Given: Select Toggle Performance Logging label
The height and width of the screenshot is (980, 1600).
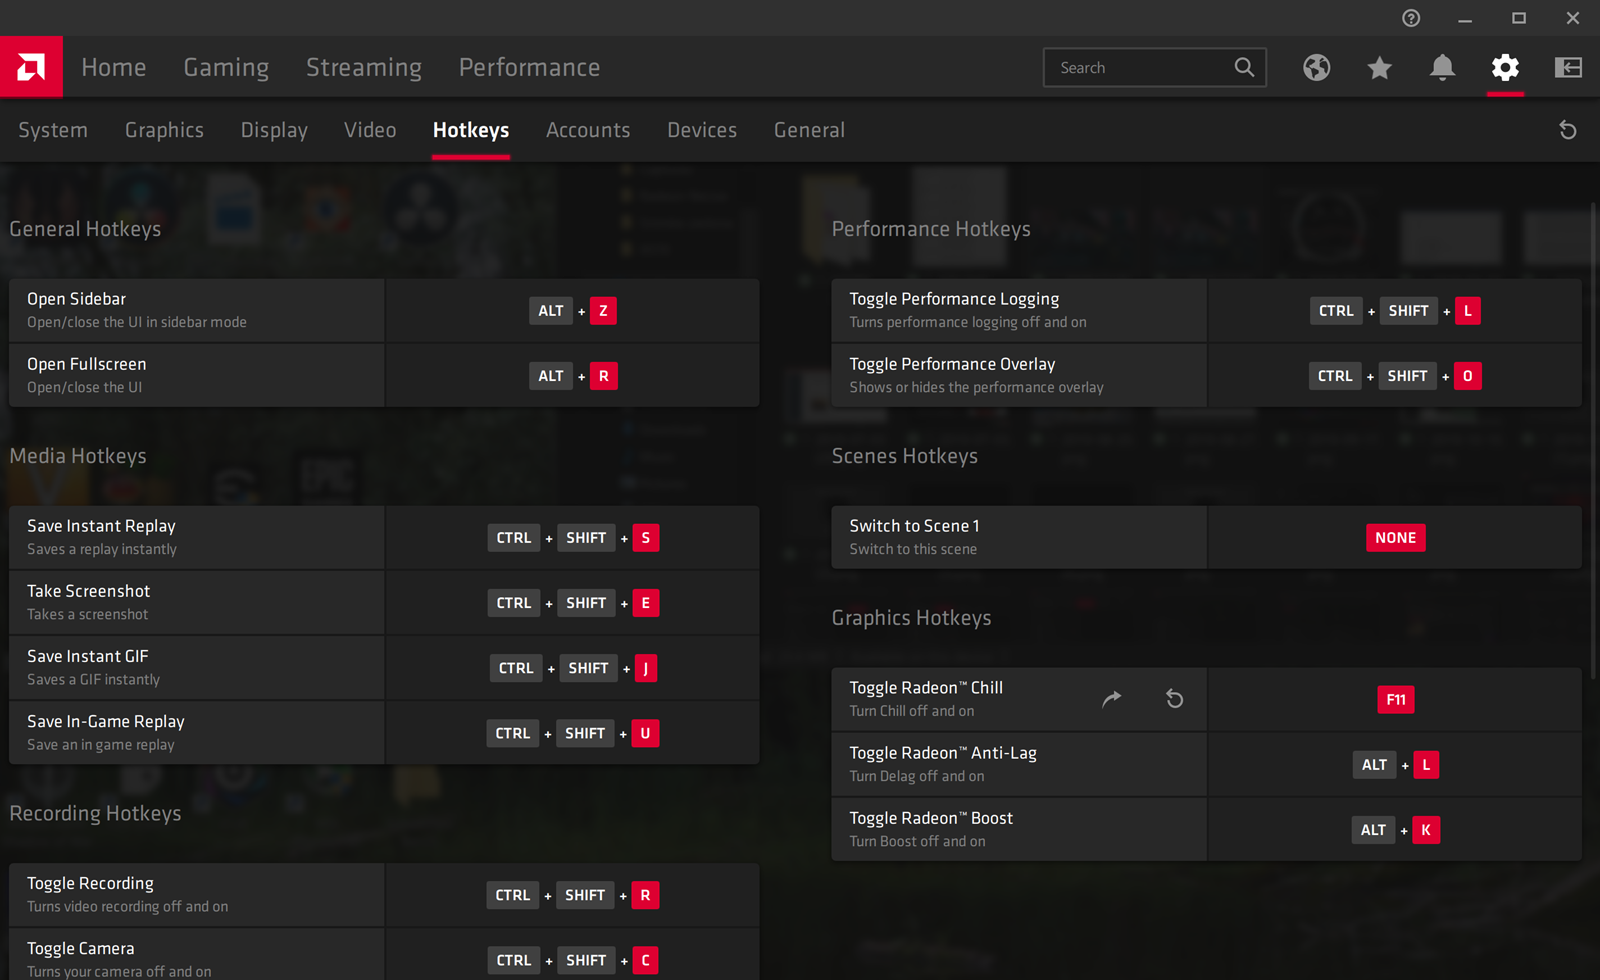Looking at the screenshot, I should [954, 299].
